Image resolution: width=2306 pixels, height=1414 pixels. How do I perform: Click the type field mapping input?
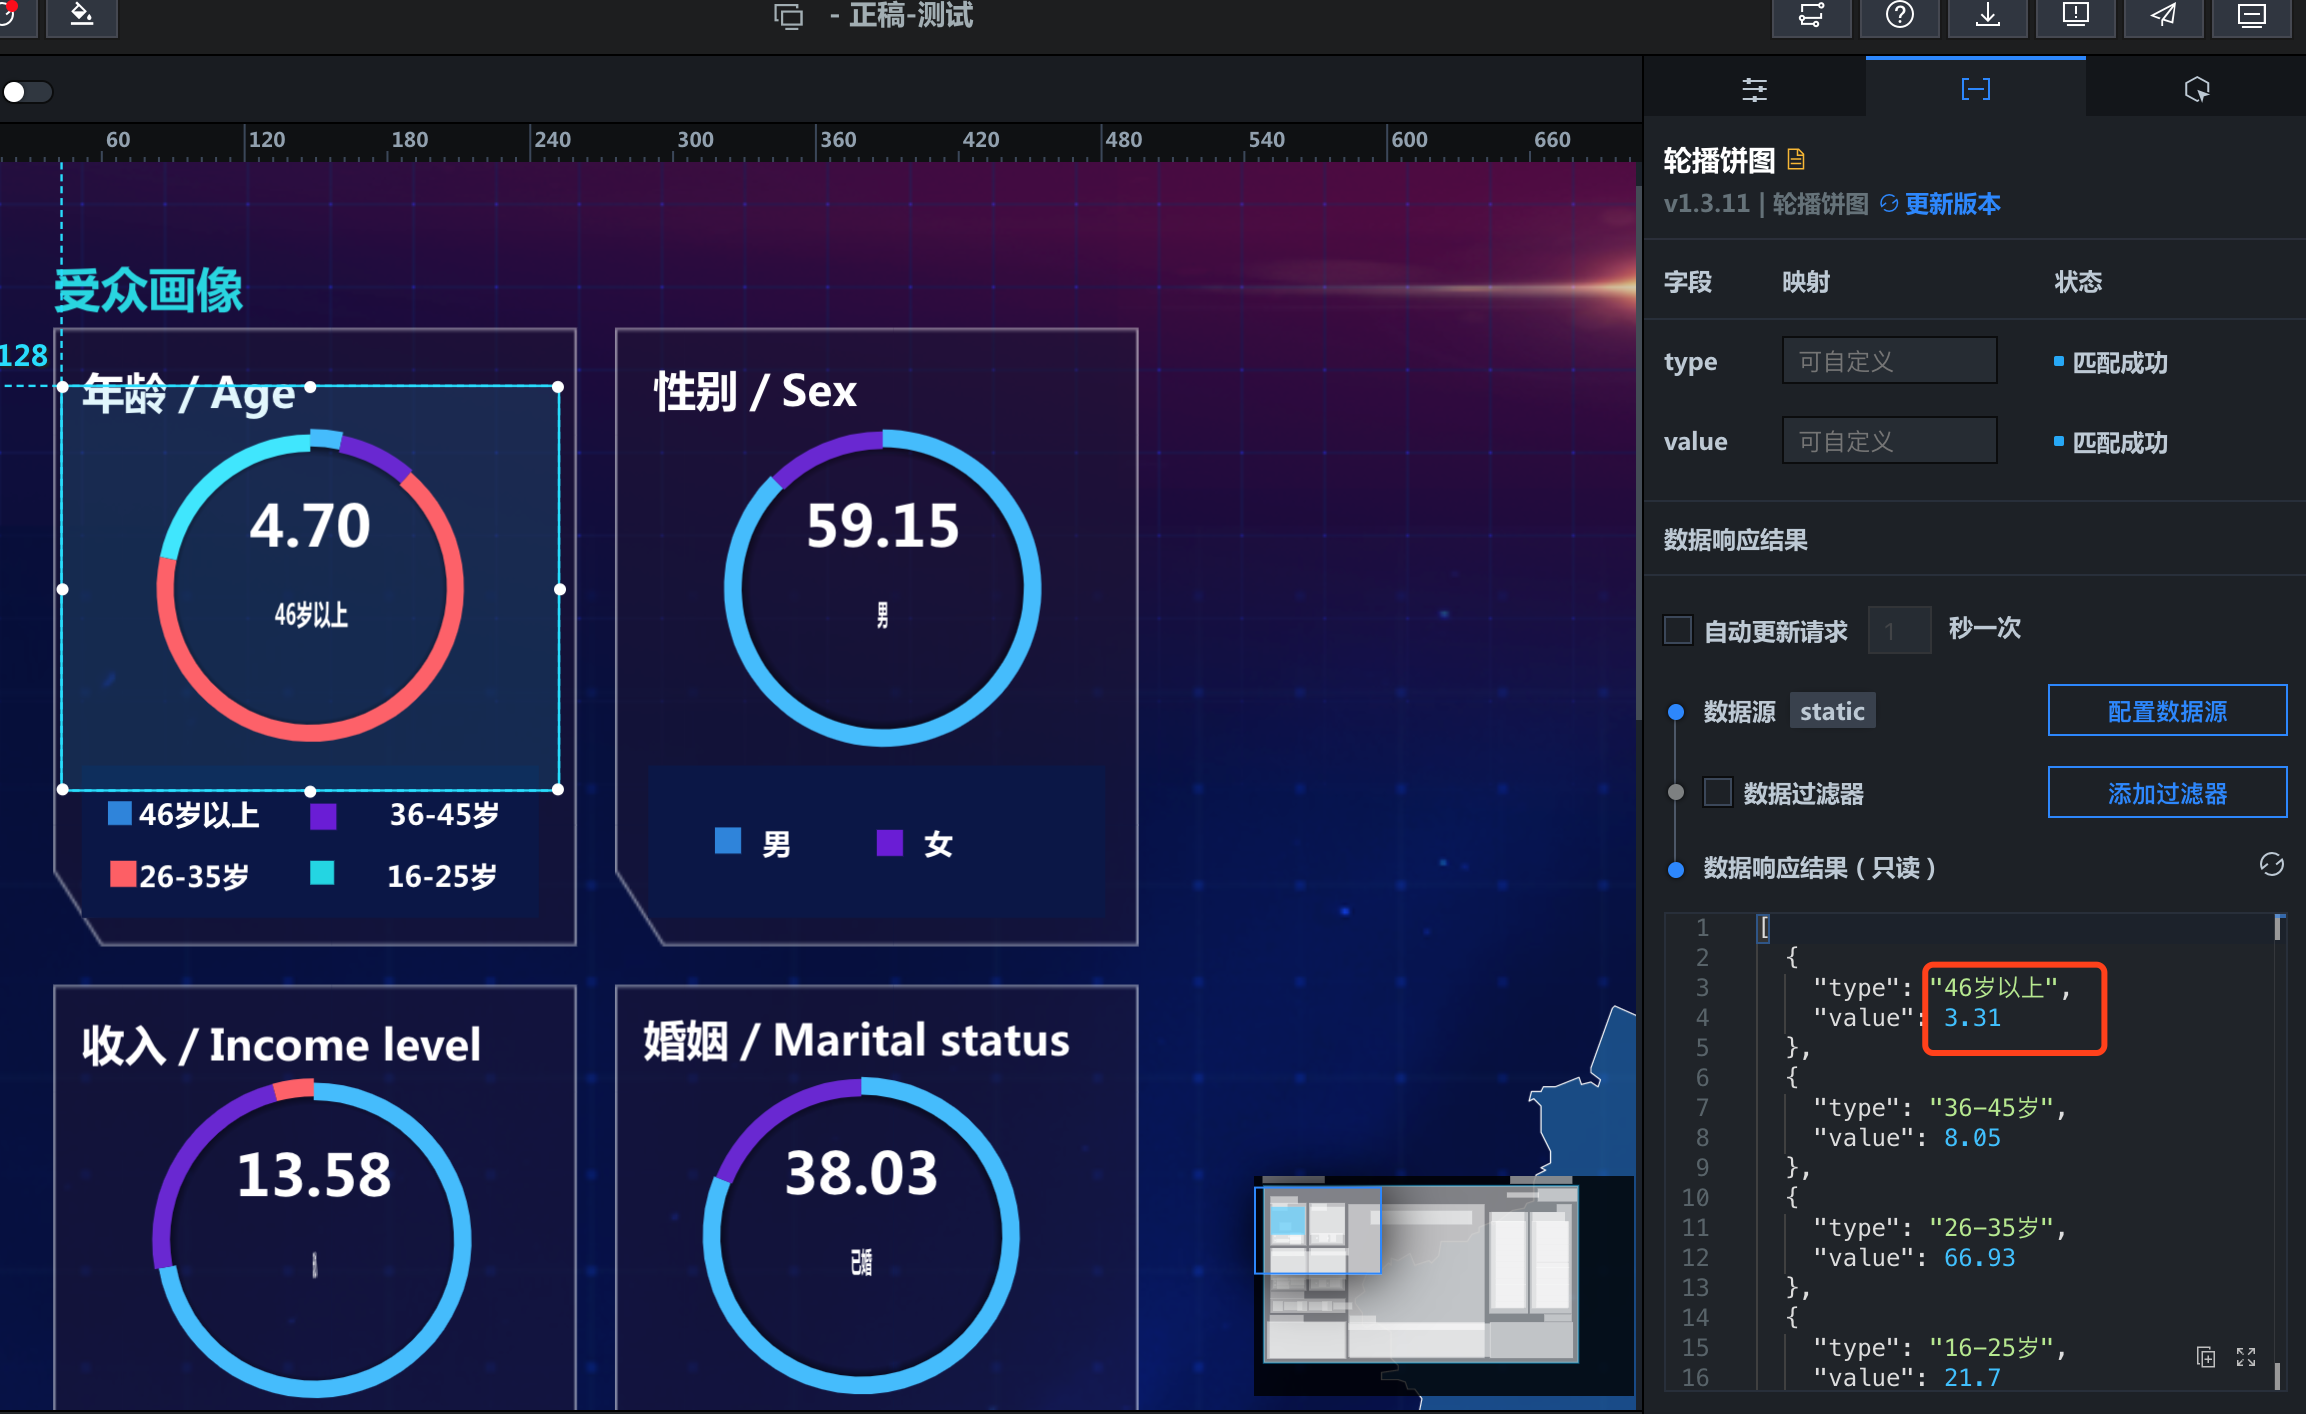(x=1889, y=361)
